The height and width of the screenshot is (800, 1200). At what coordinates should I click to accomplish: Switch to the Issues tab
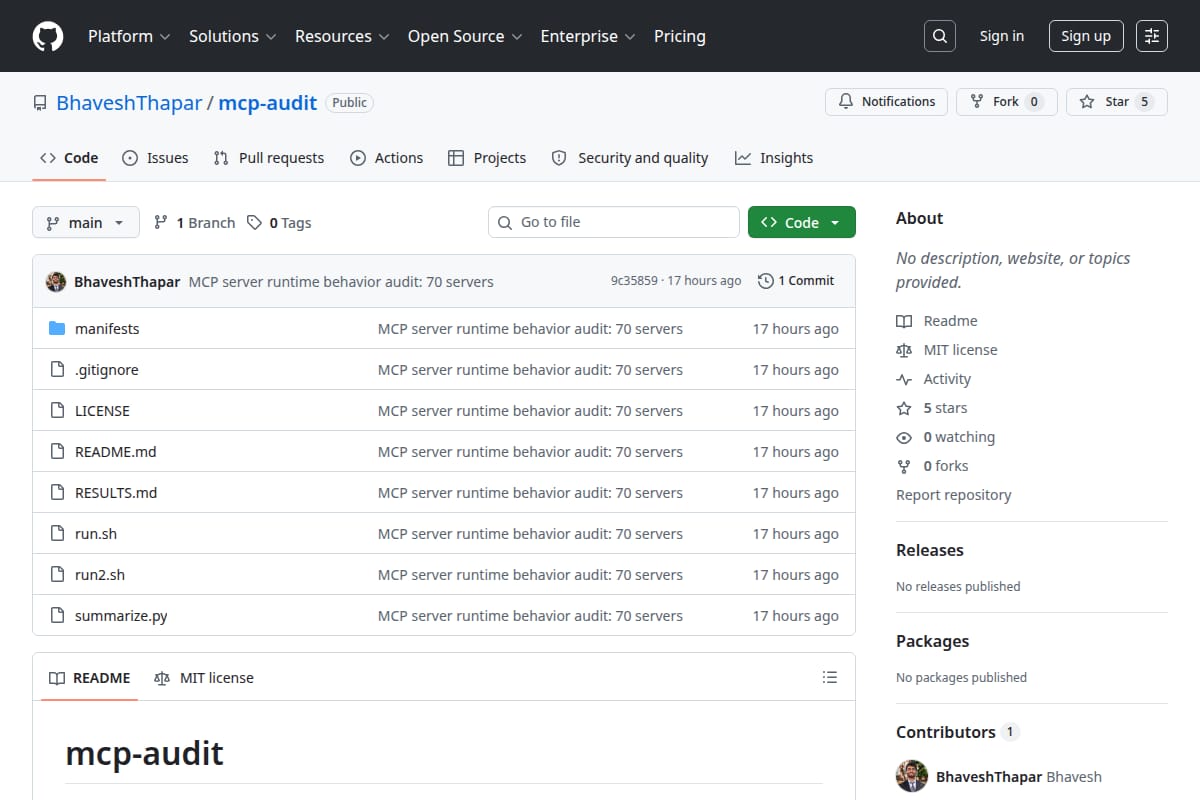coord(155,158)
